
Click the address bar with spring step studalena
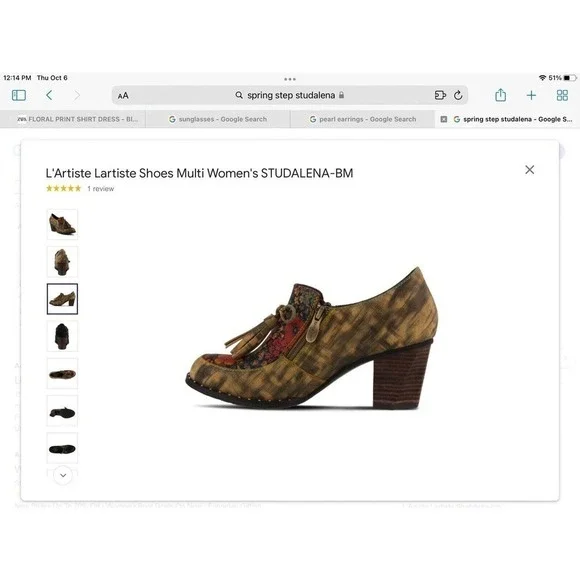click(290, 95)
